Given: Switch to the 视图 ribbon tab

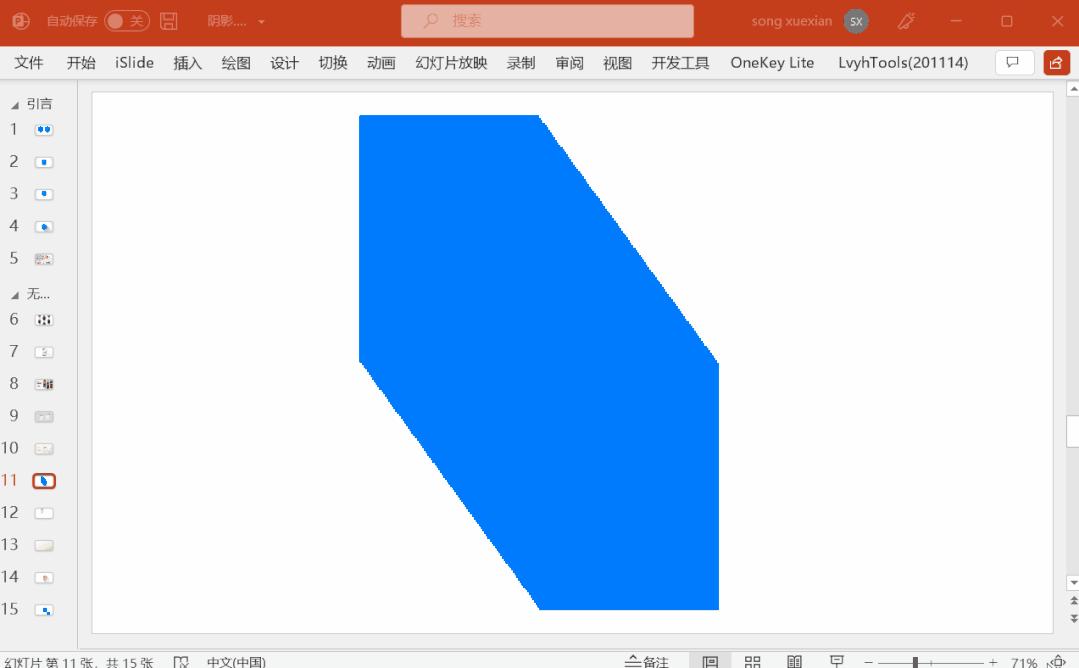Looking at the screenshot, I should [617, 62].
